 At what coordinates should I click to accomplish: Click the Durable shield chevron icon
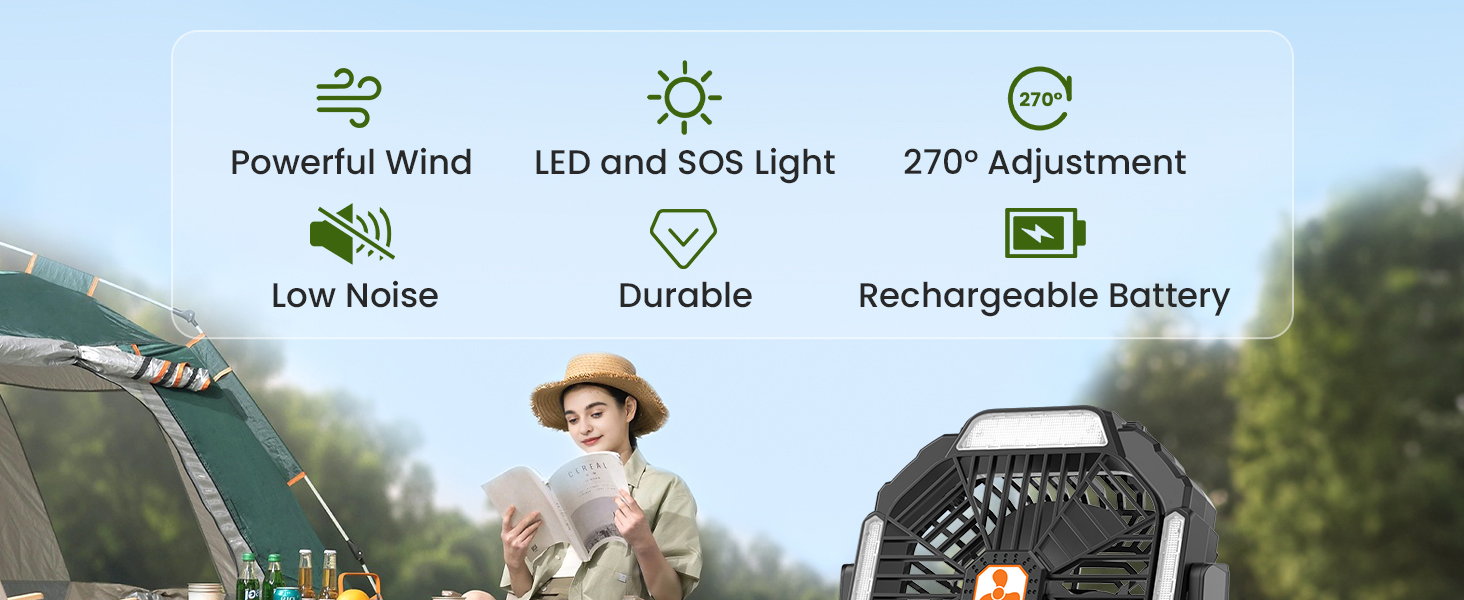[684, 237]
